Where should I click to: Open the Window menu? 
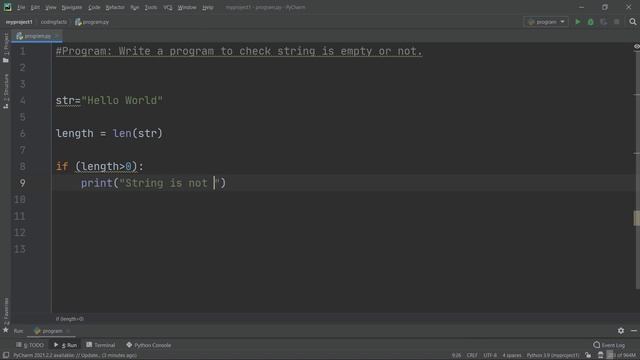click(x=187, y=7)
